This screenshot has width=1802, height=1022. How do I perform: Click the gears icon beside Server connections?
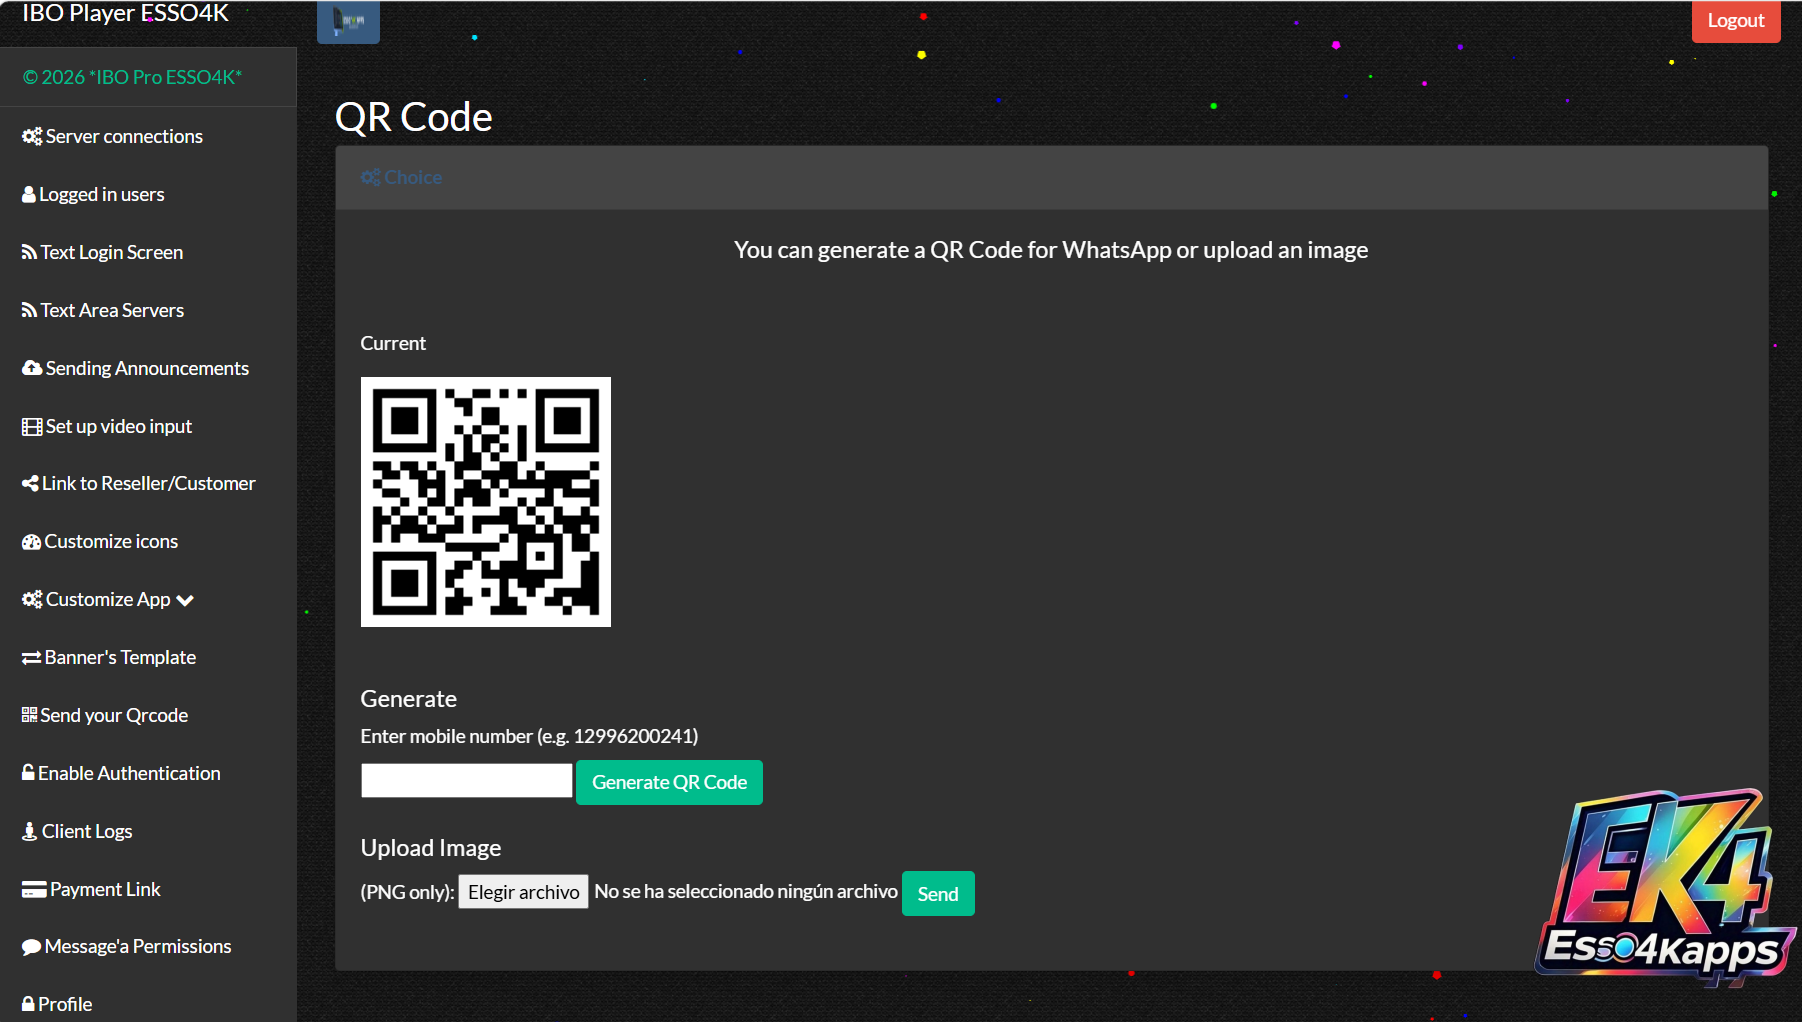[x=32, y=136]
